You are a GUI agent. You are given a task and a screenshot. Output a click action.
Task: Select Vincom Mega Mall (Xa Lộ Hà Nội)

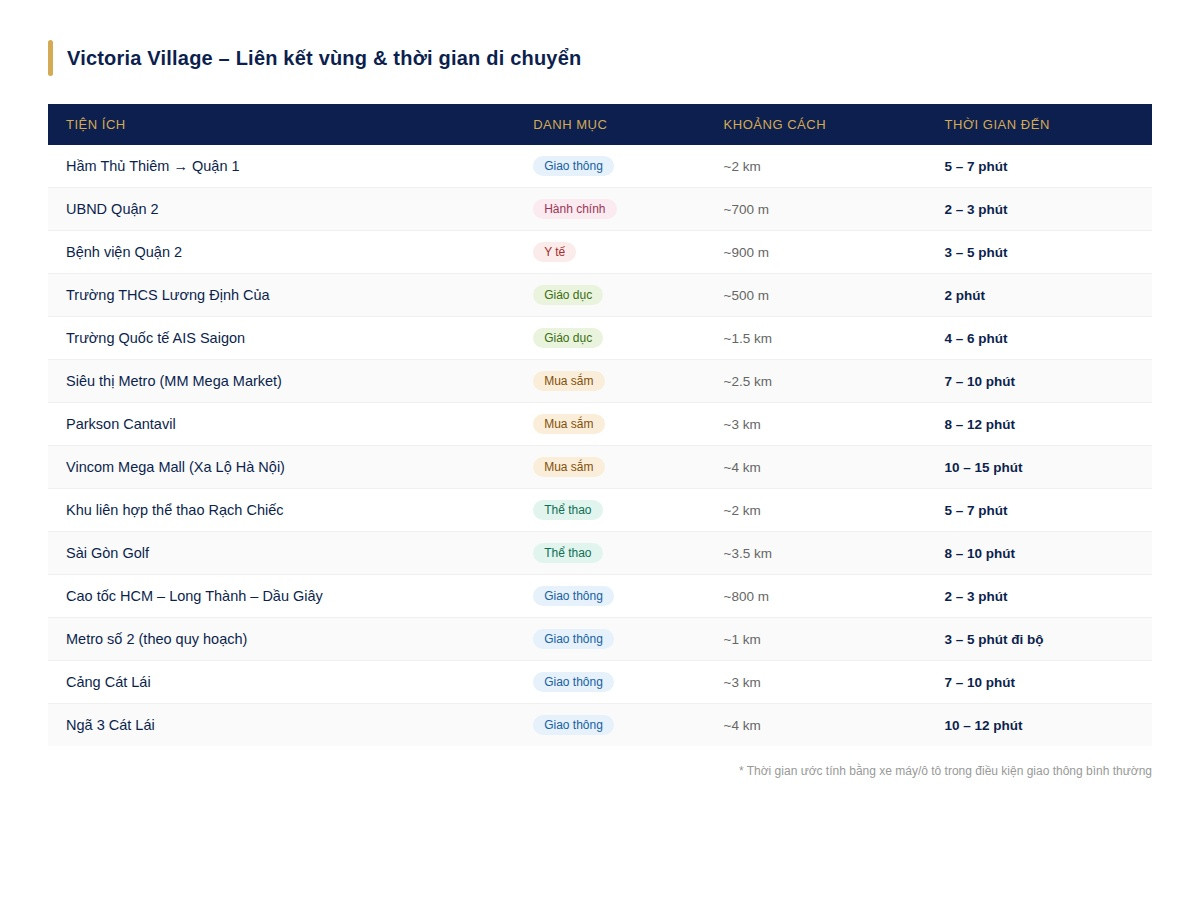point(175,467)
